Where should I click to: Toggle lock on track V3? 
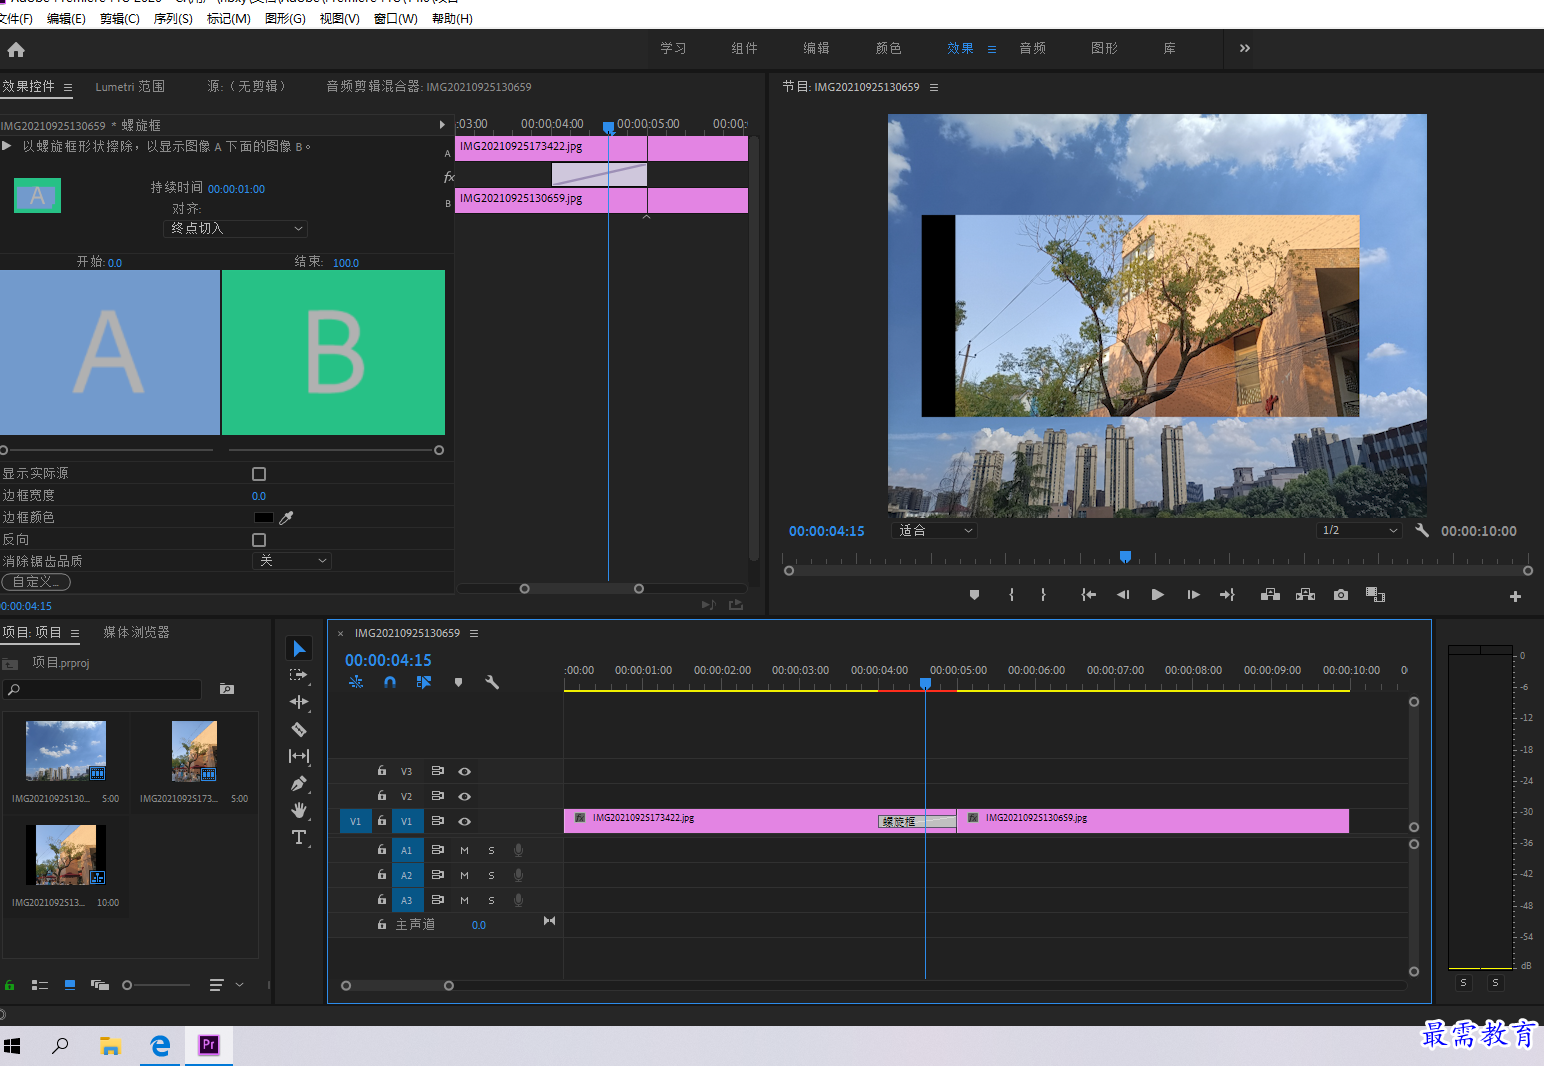382,771
